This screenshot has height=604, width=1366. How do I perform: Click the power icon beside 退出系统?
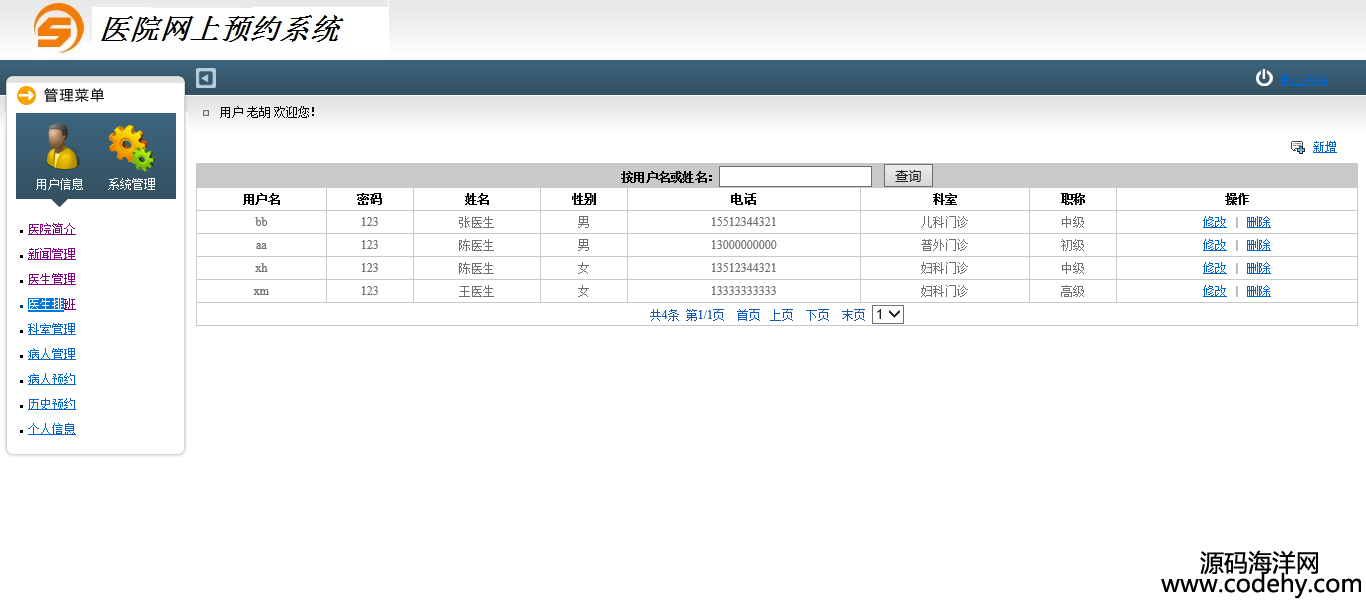tap(1264, 78)
